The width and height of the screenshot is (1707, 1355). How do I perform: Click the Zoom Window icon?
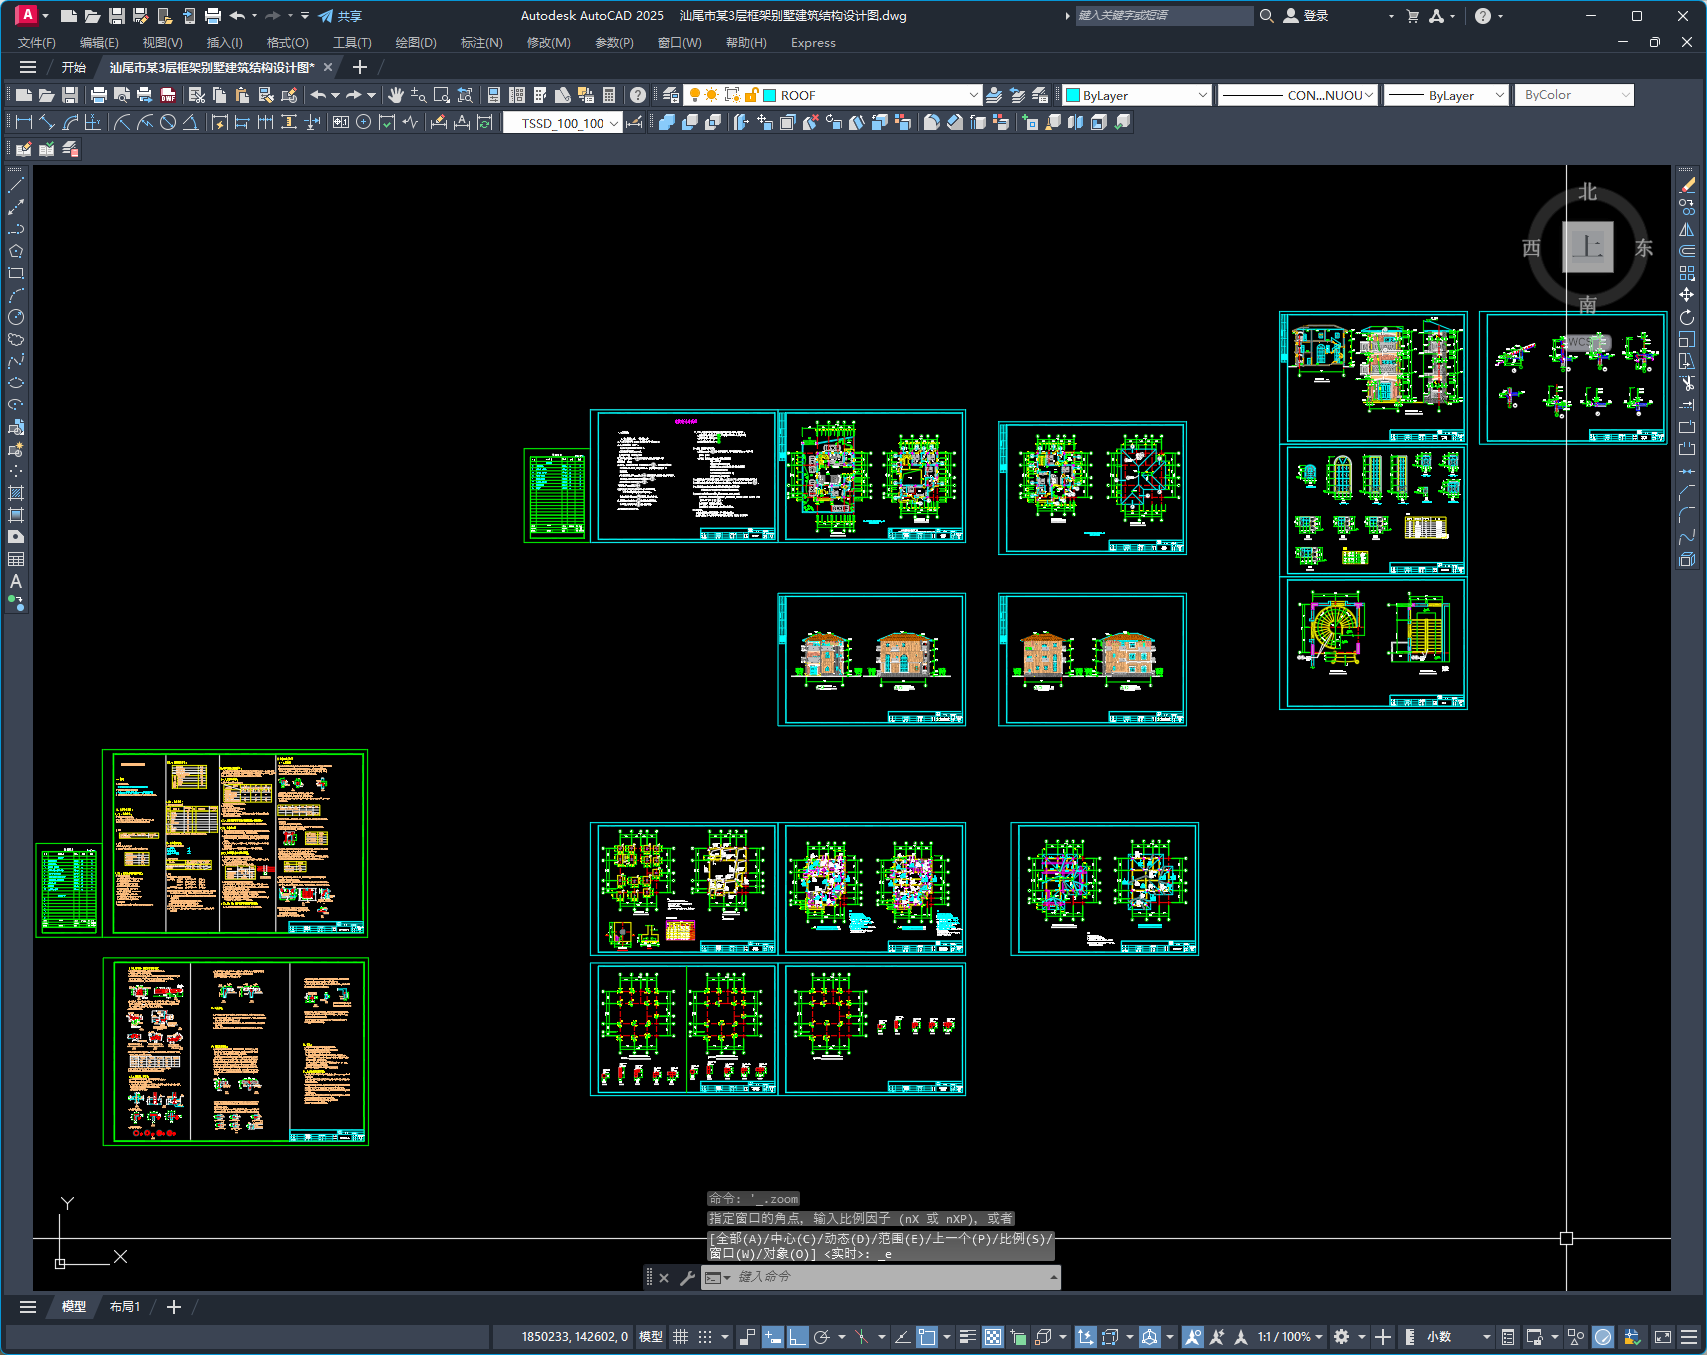pos(442,95)
